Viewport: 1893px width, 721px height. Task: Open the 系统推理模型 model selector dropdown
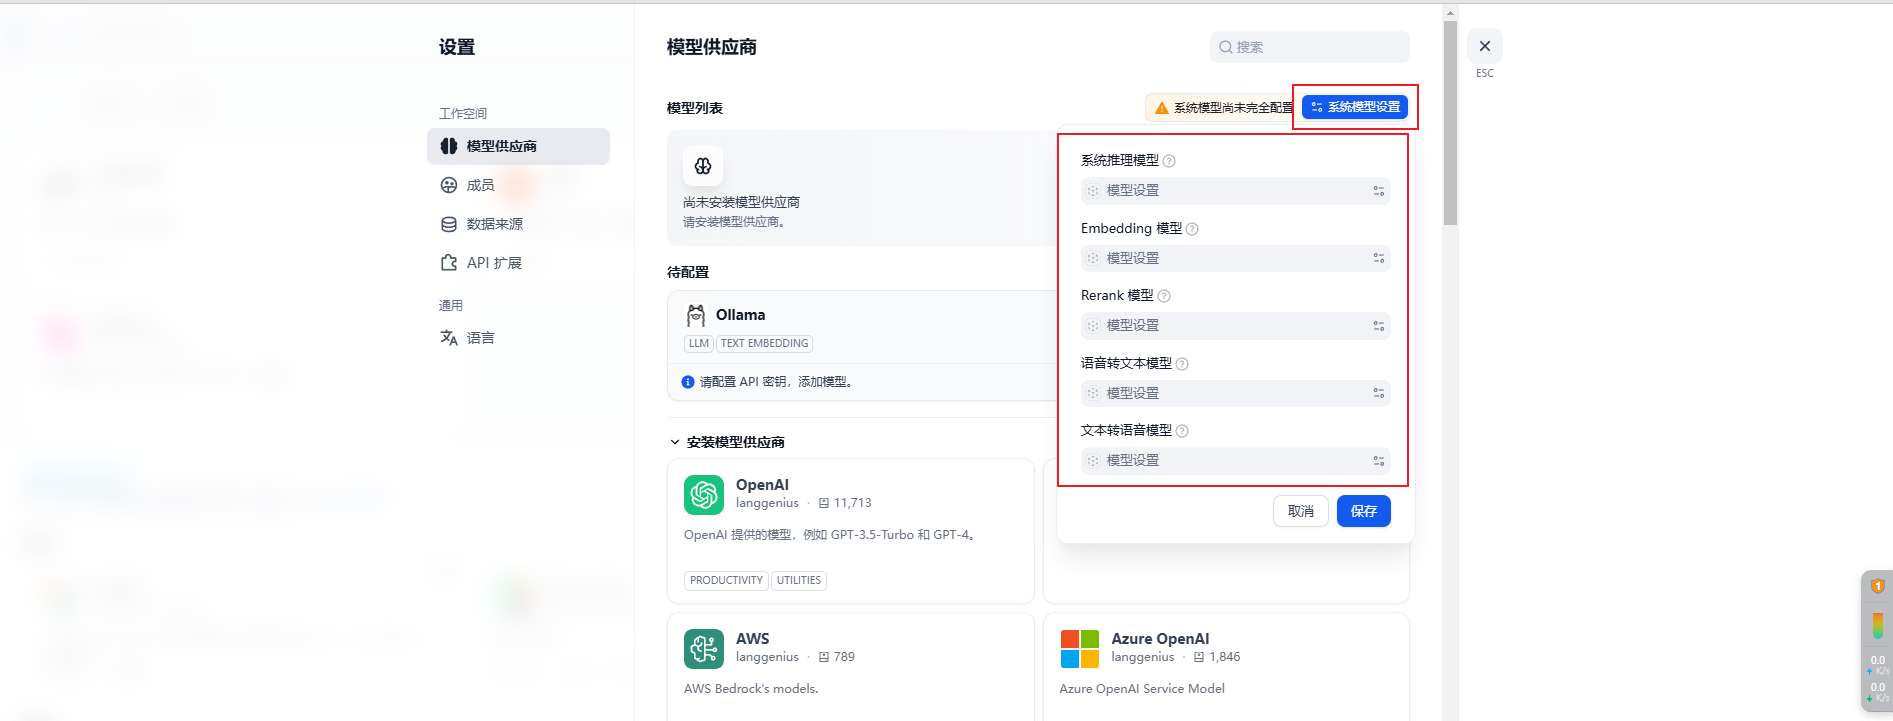point(1236,191)
